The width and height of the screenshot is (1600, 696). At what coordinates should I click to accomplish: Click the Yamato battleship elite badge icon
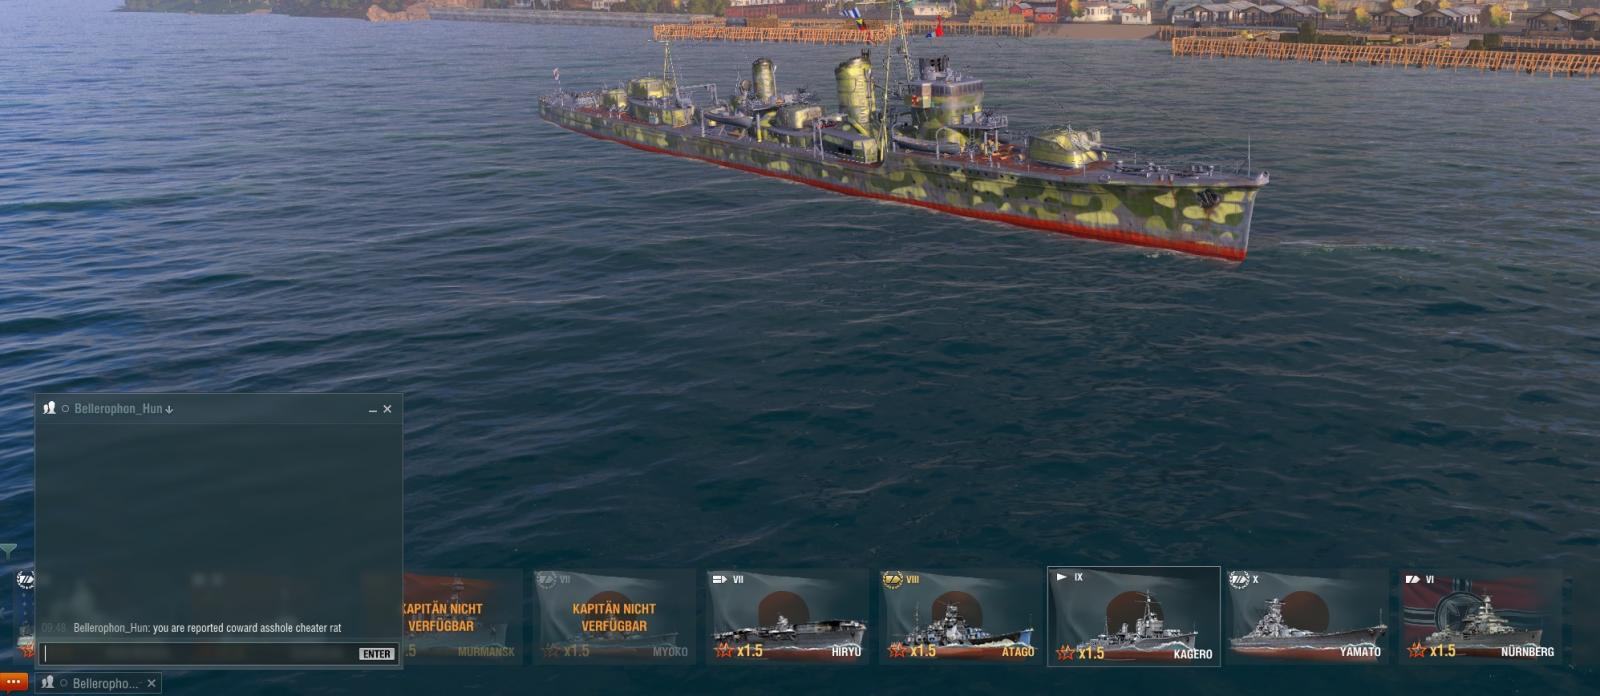click(x=1239, y=579)
